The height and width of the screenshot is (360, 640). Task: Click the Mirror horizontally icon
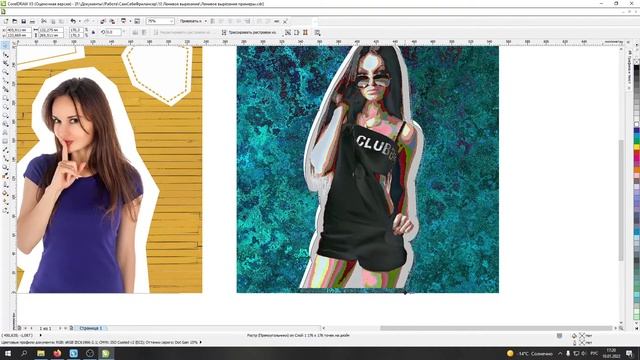[x=135, y=32]
